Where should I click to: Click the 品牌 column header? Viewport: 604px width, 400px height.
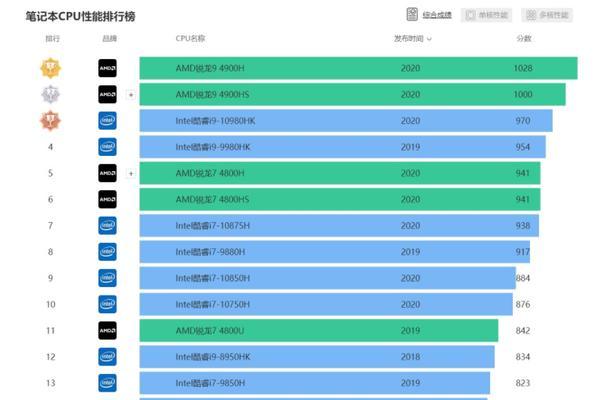(109, 39)
